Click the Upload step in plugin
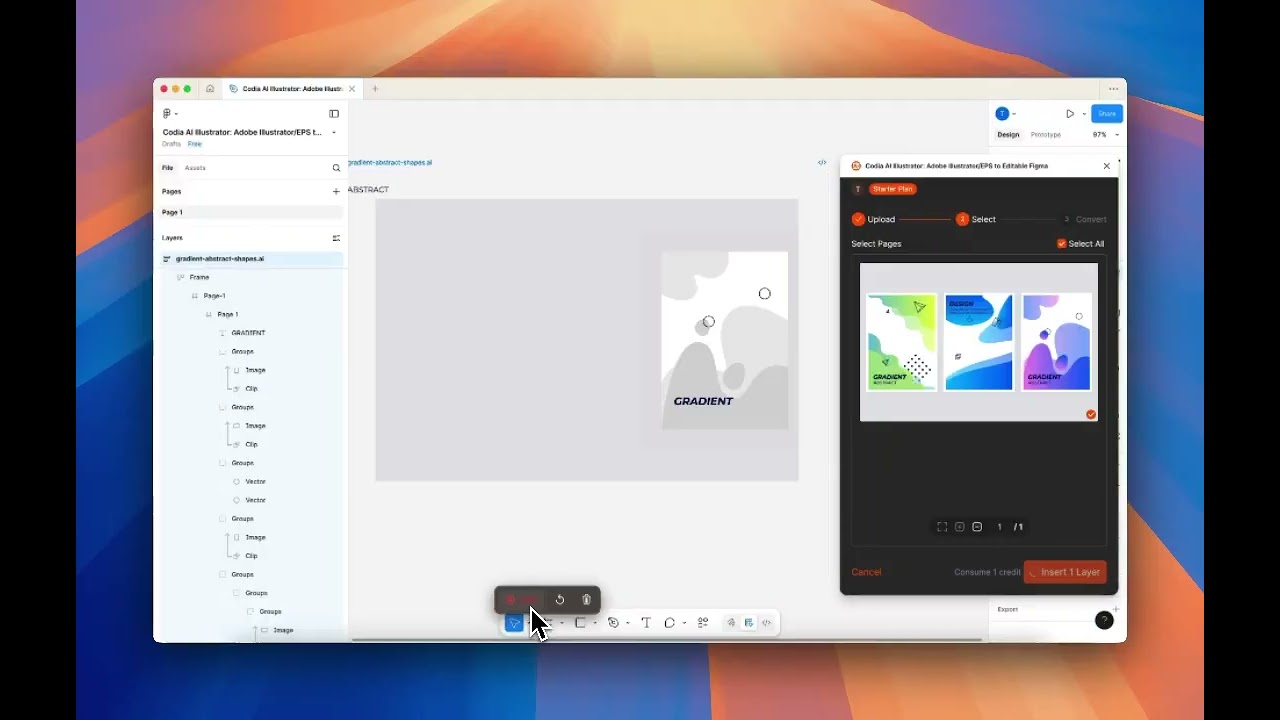This screenshot has height=720, width=1280. click(x=873, y=219)
